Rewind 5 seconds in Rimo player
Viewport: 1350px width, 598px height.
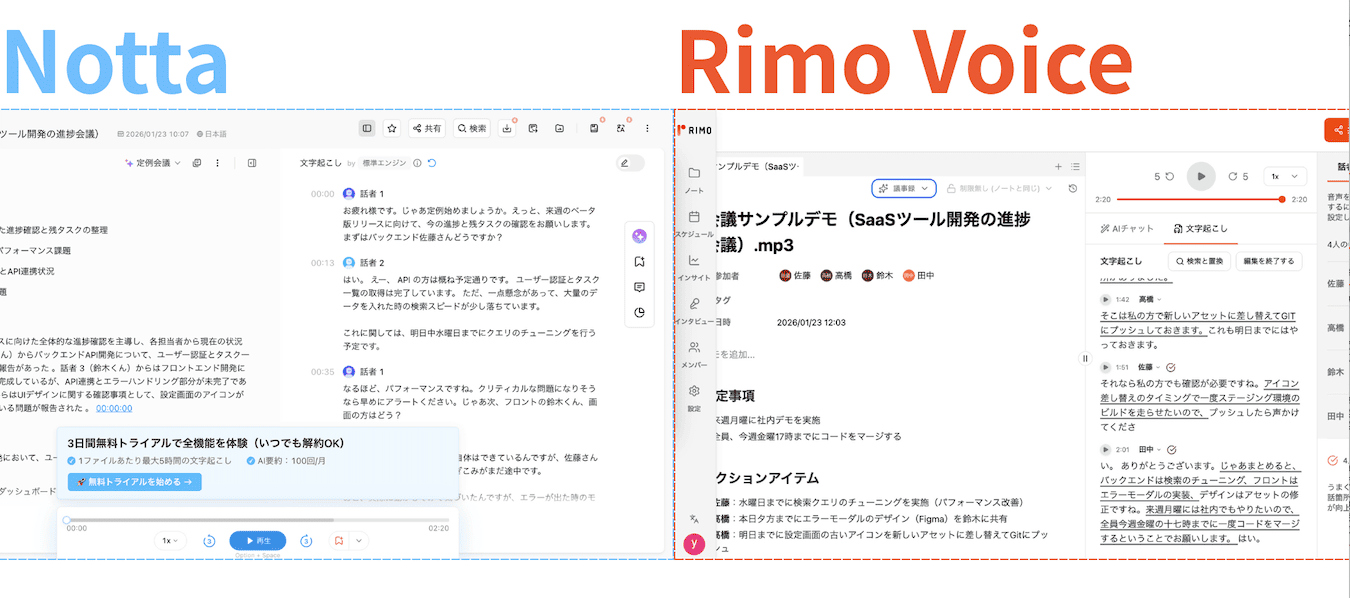point(1164,176)
